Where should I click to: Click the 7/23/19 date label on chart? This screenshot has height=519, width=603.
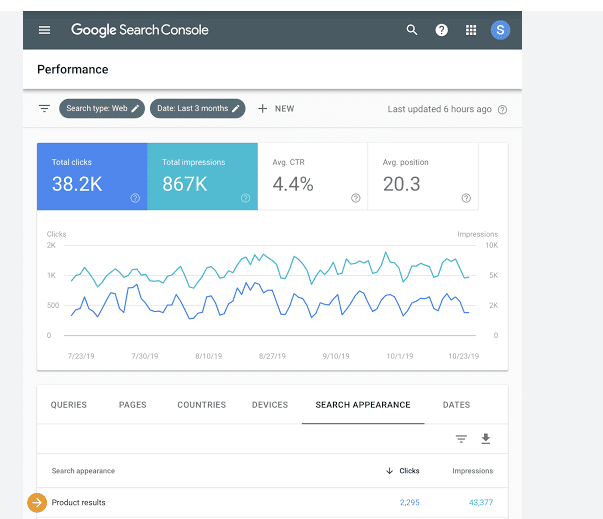[81, 356]
